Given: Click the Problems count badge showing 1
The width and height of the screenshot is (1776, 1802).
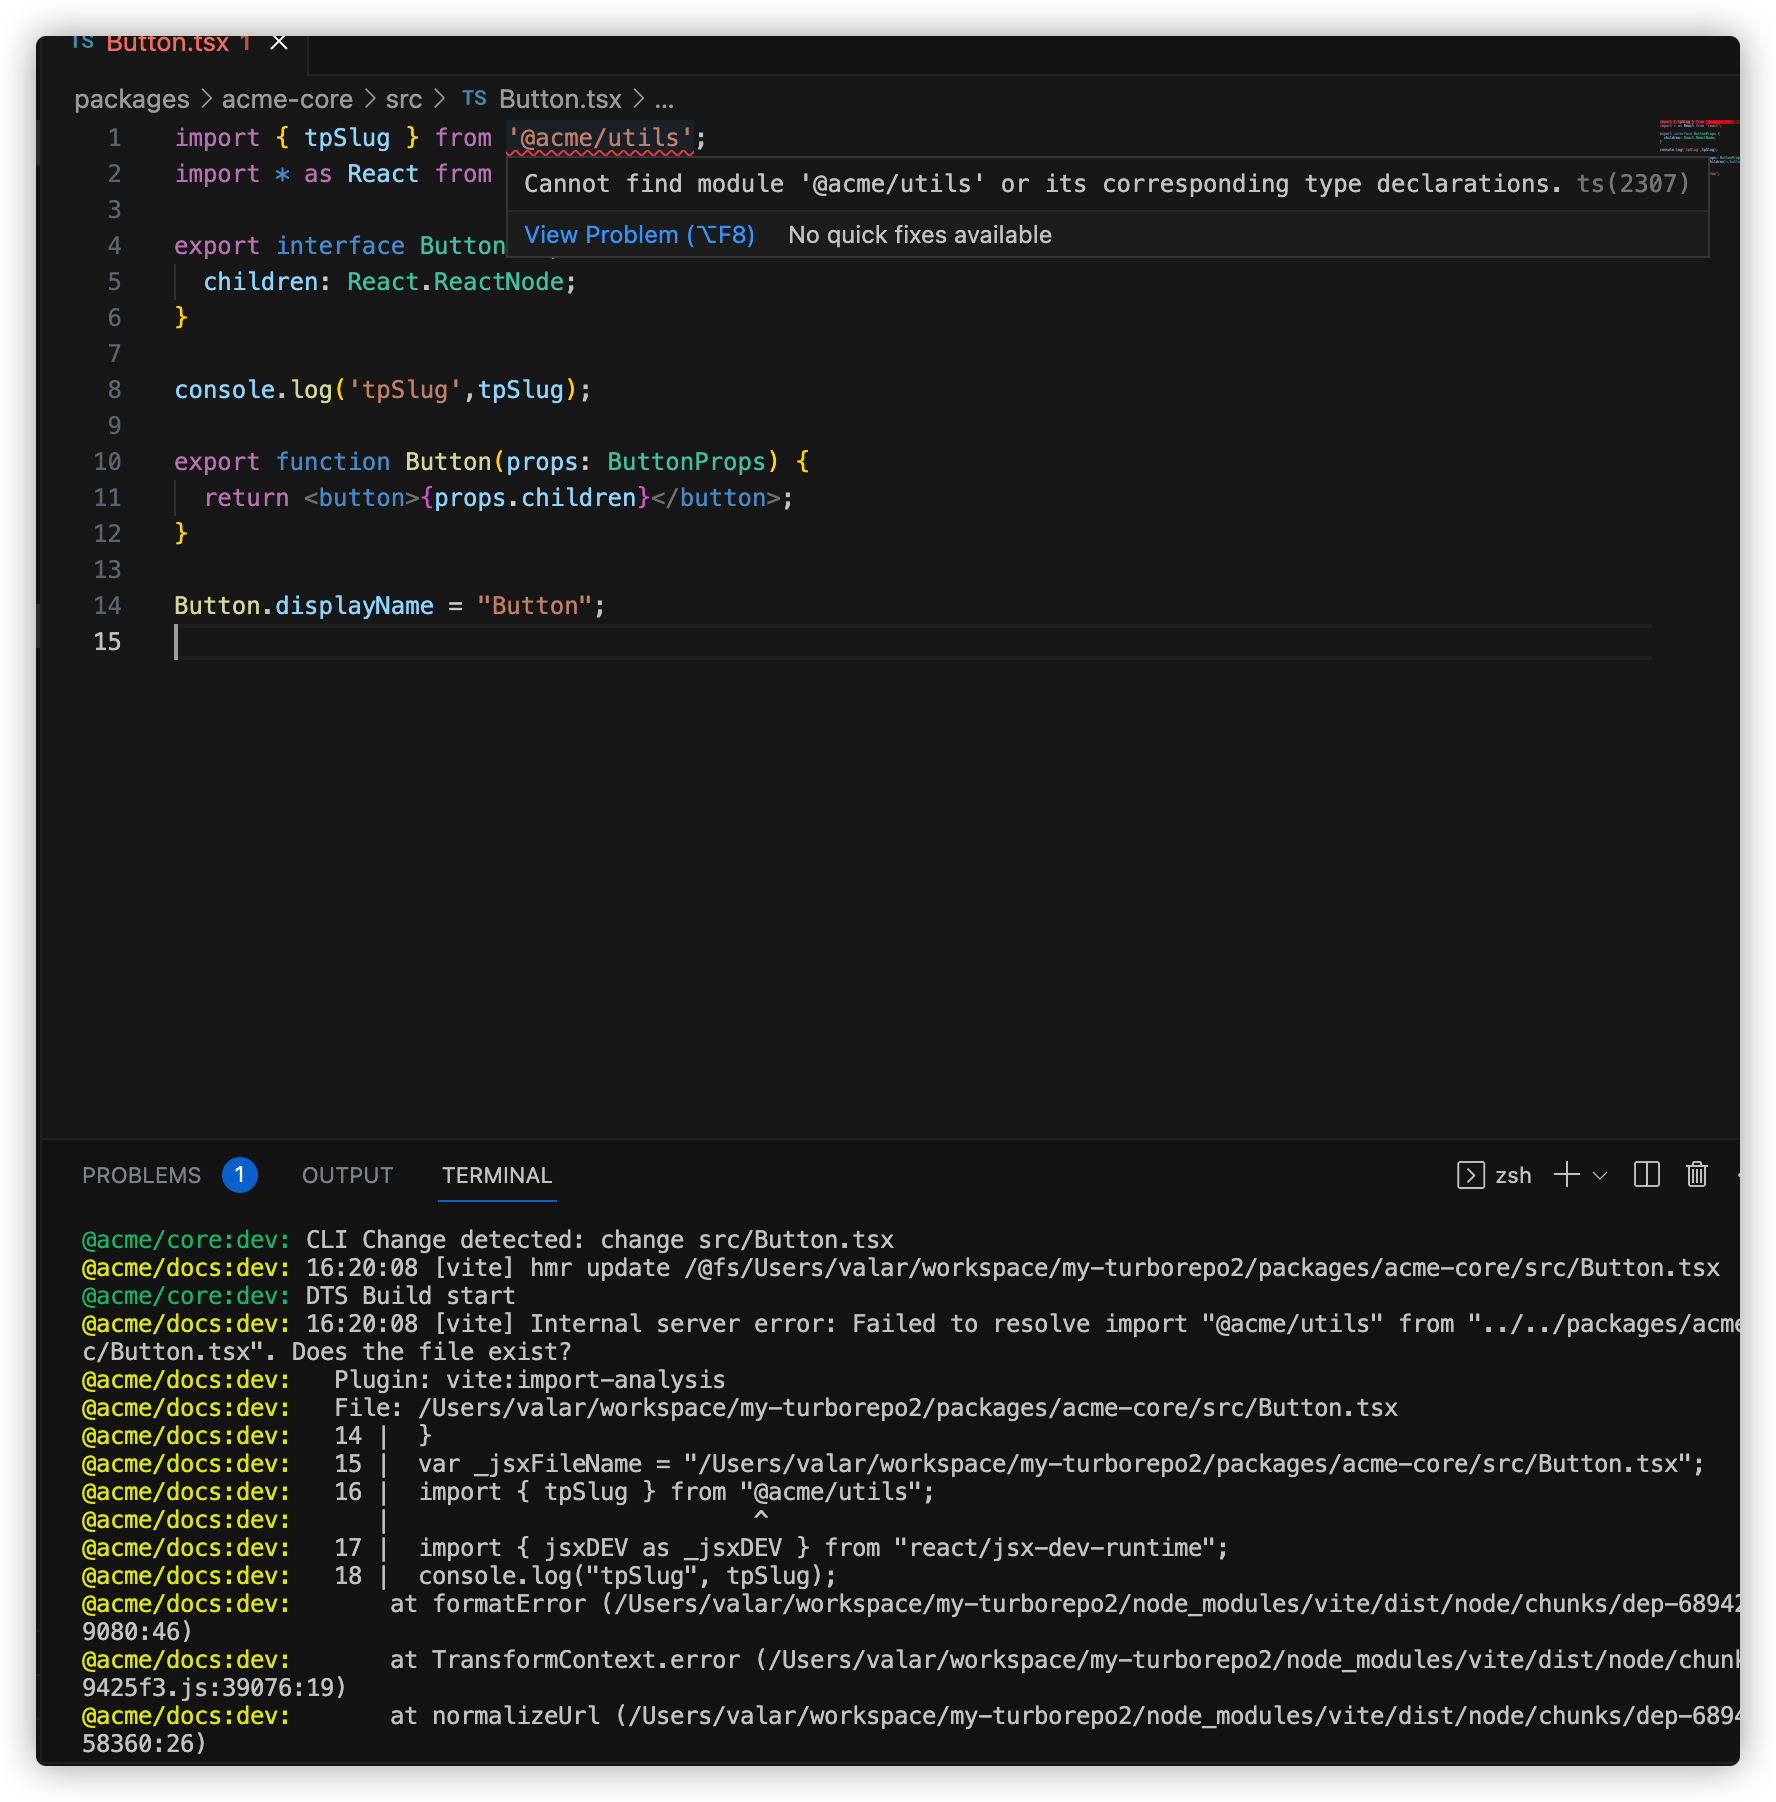Looking at the screenshot, I should (239, 1175).
